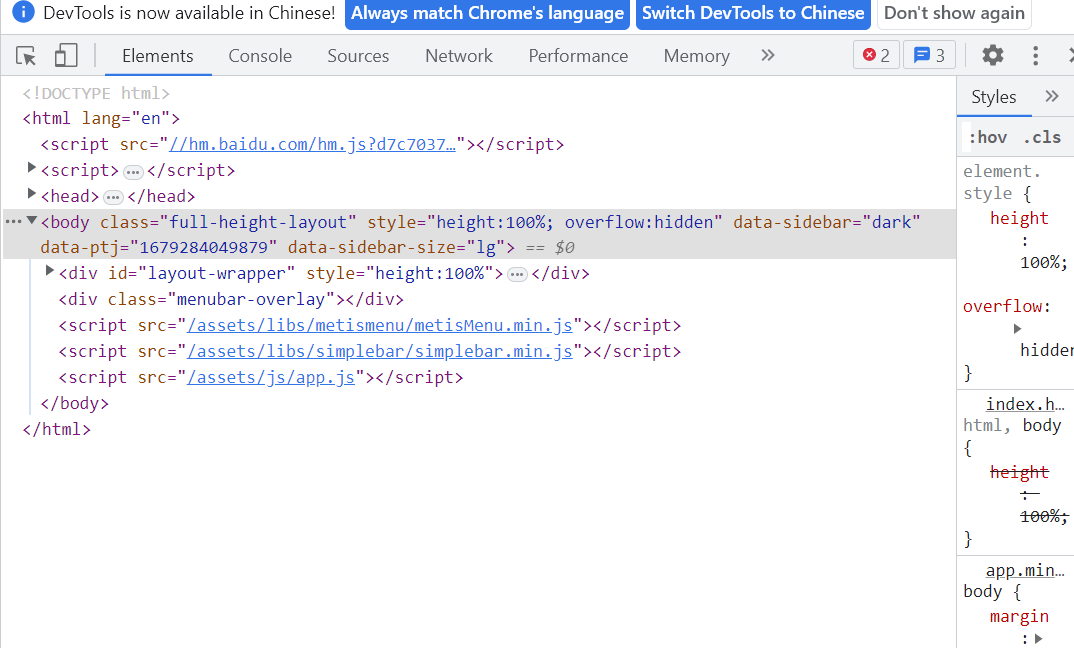Viewport: 1074px width, 648px height.
Task: Open the Memory tab
Action: pyautogui.click(x=697, y=55)
